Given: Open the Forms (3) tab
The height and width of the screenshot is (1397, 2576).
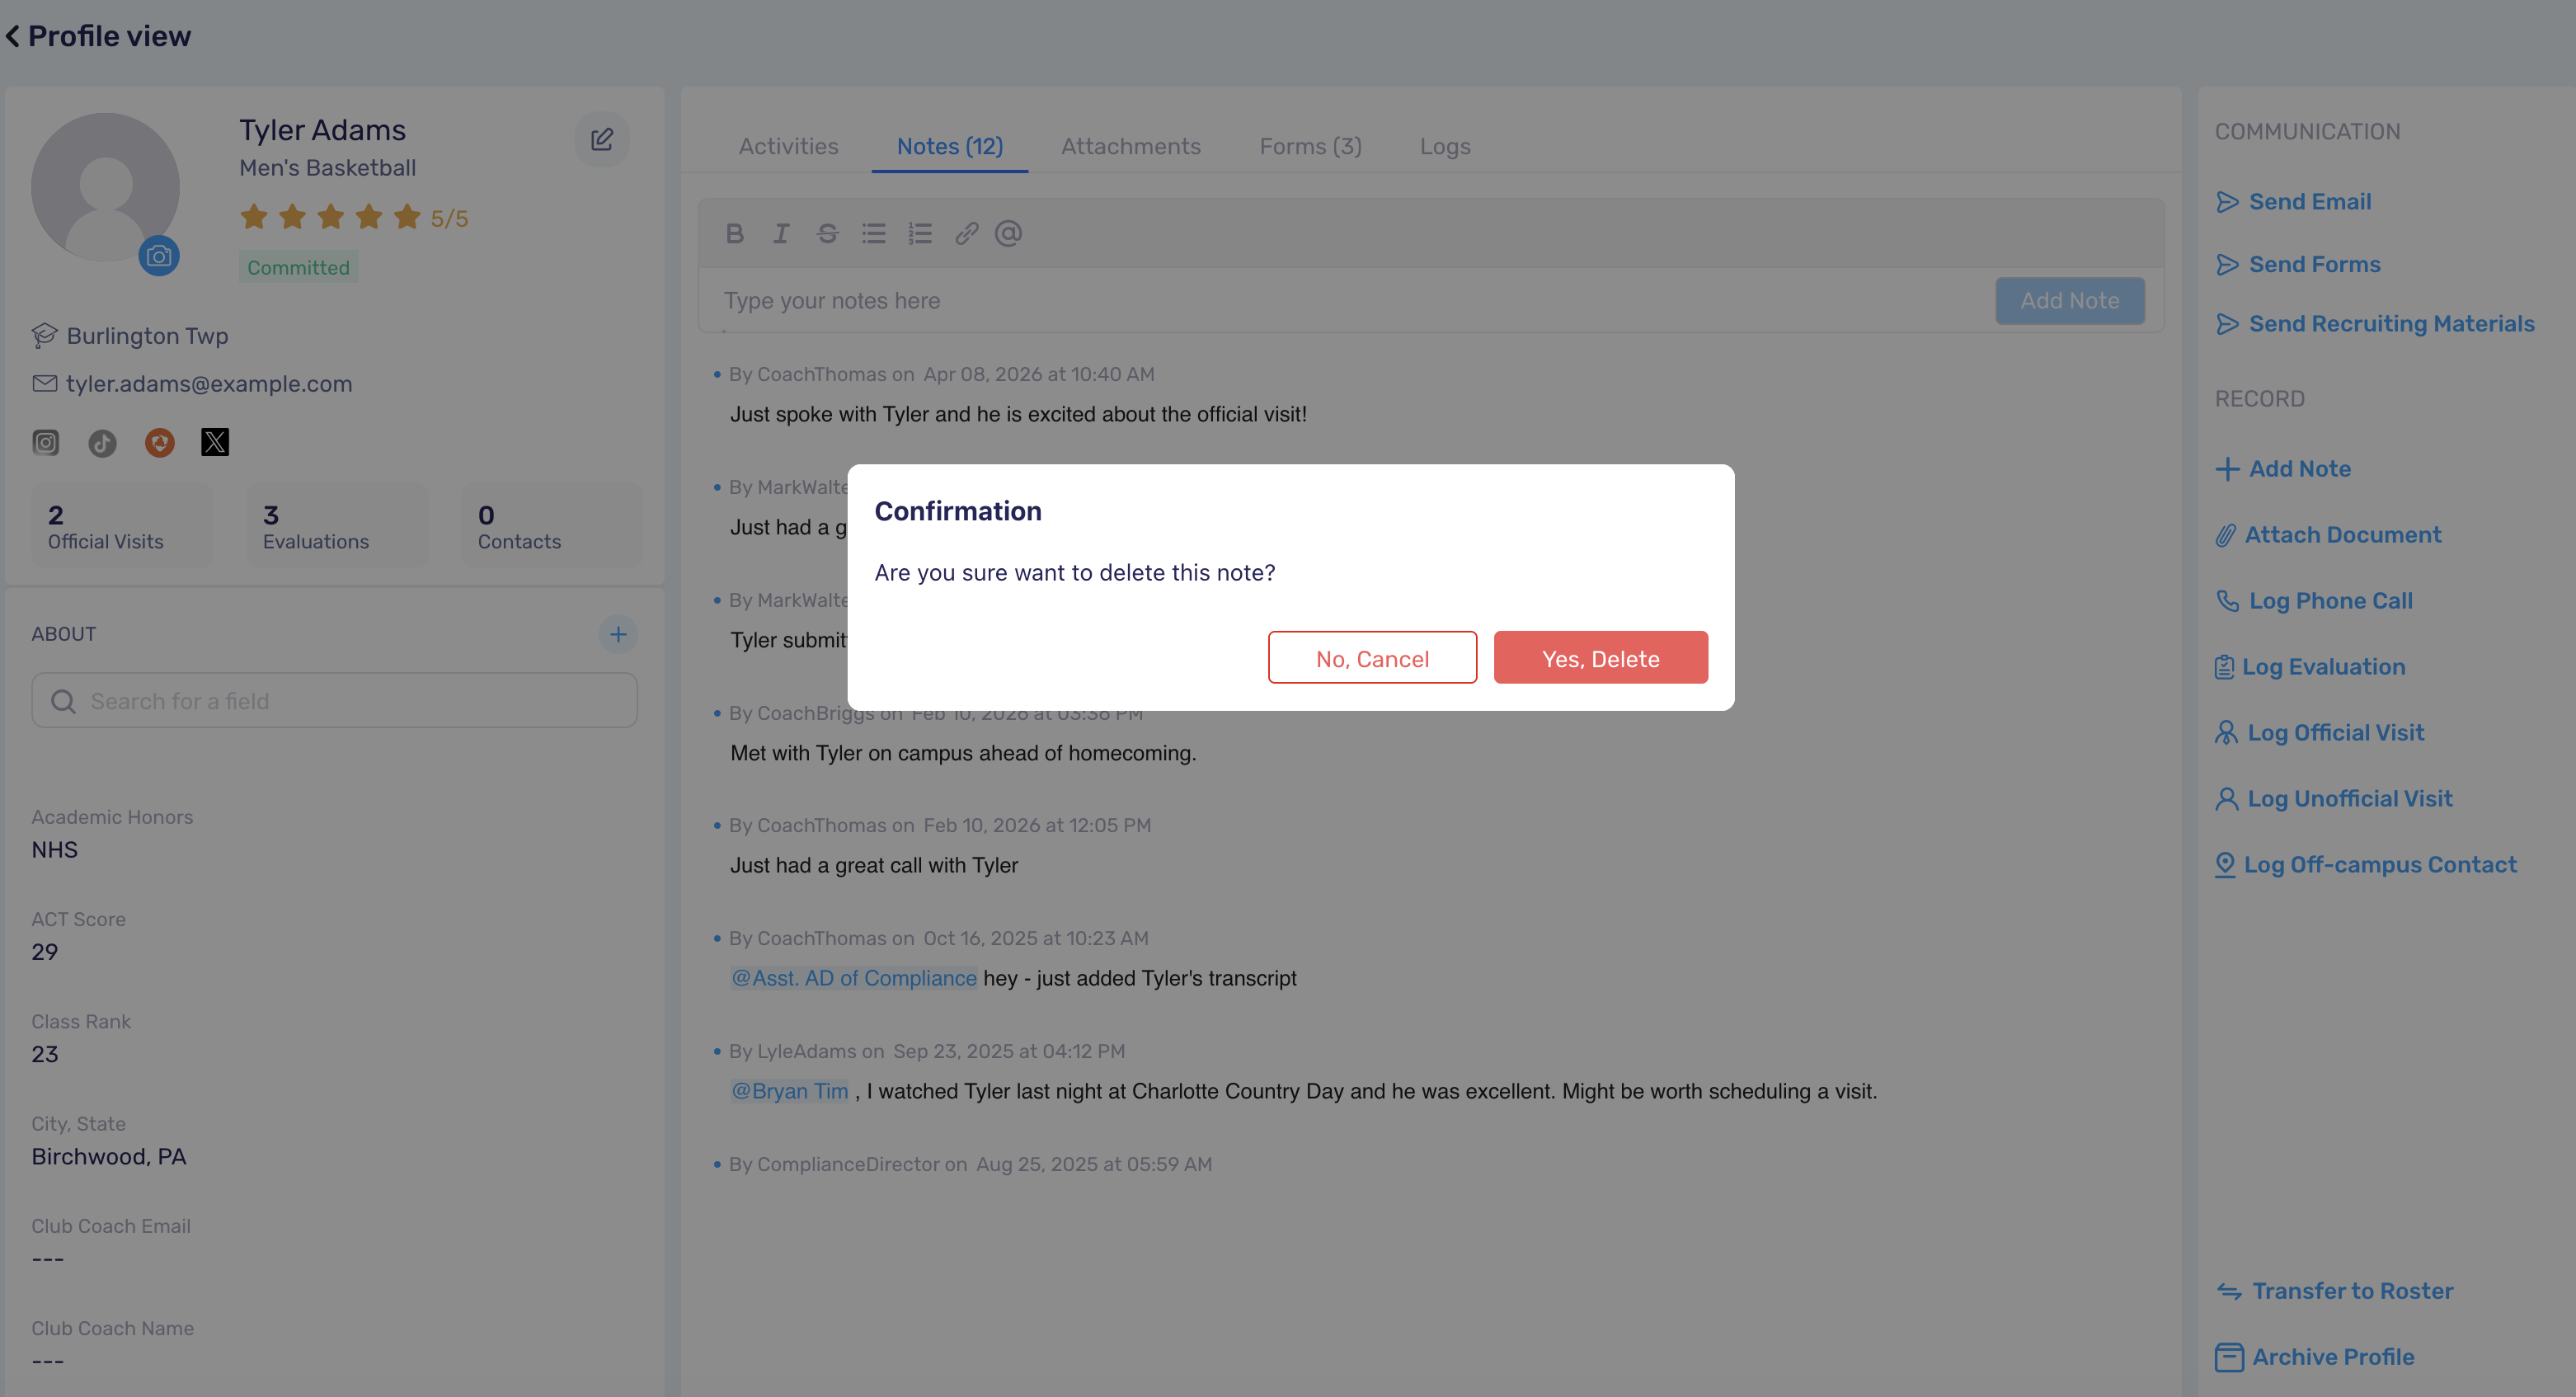Looking at the screenshot, I should (1310, 146).
